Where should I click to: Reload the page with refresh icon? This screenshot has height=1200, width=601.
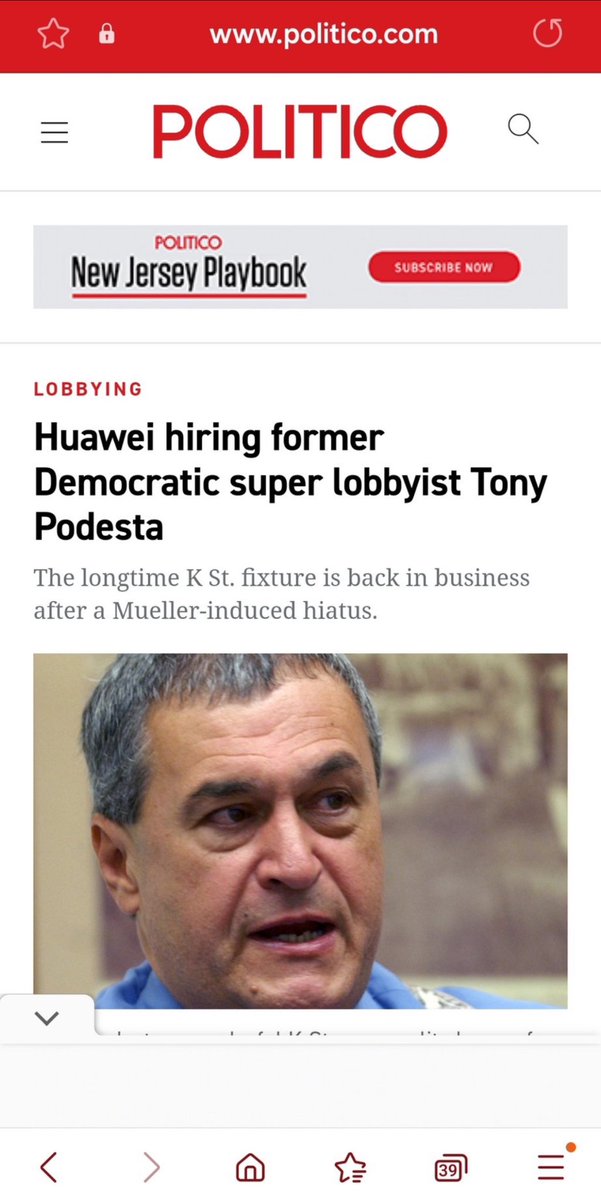click(547, 35)
